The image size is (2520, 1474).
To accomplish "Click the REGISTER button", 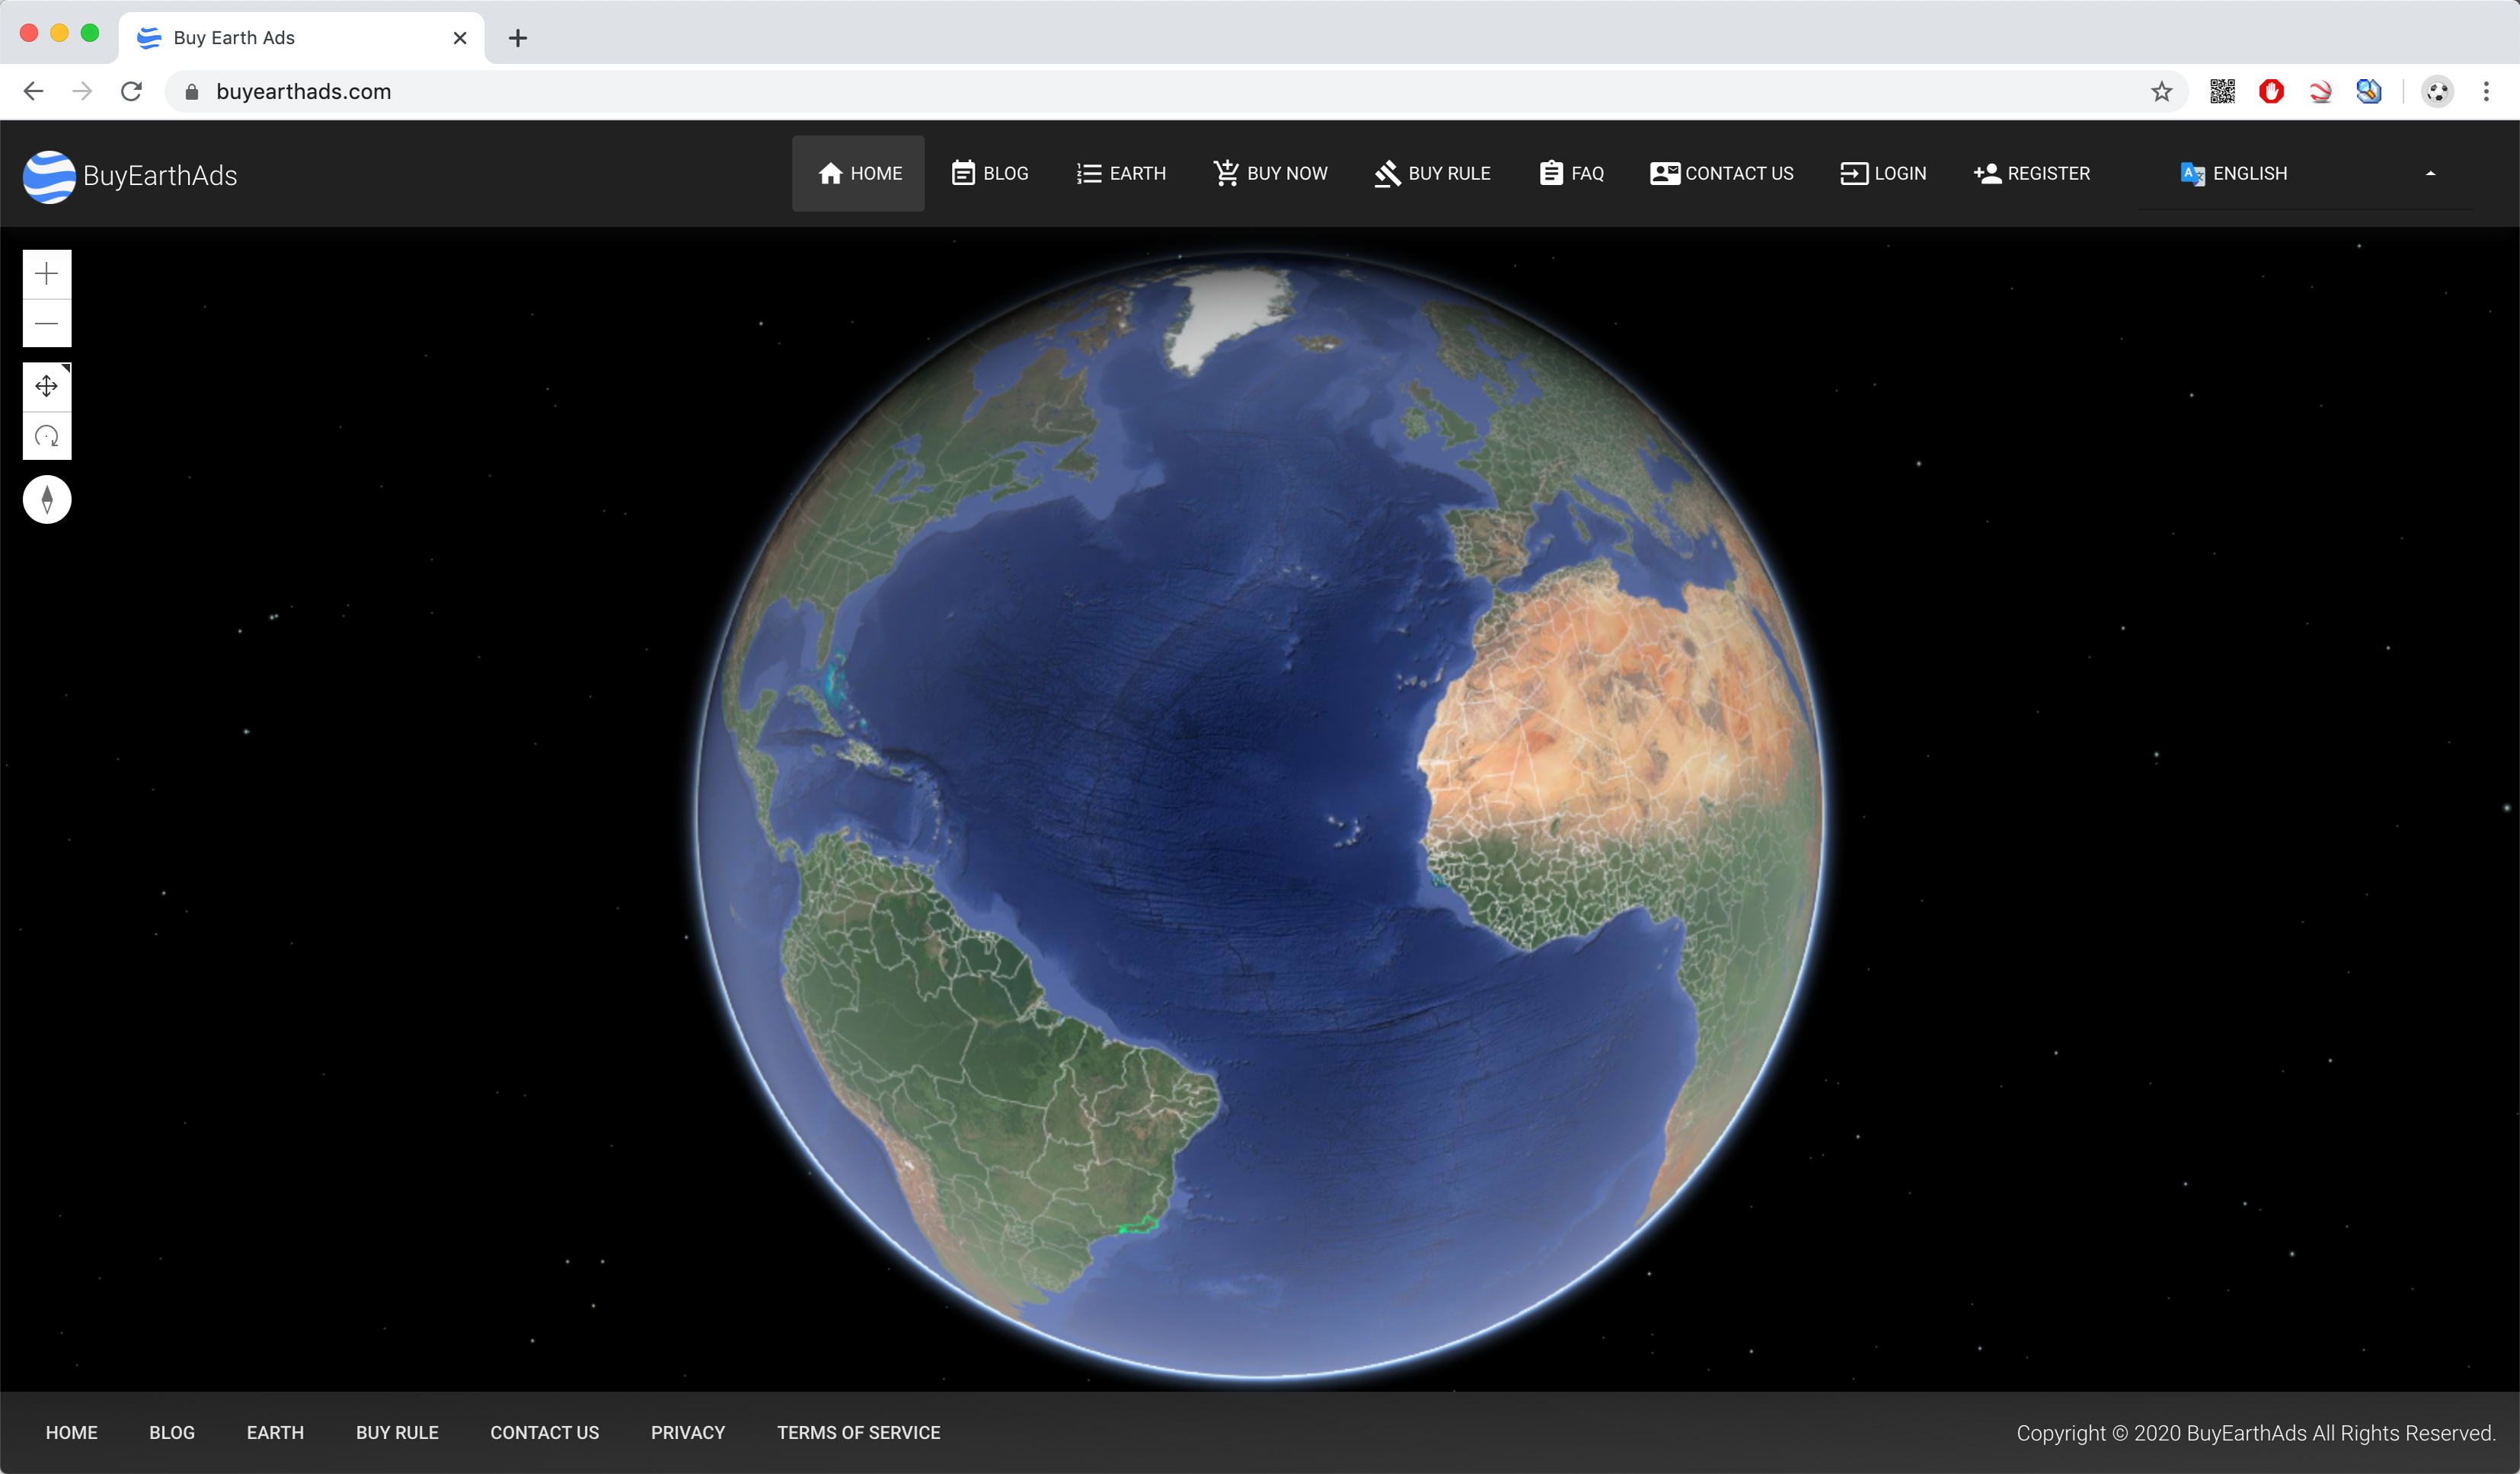I will tap(2032, 174).
